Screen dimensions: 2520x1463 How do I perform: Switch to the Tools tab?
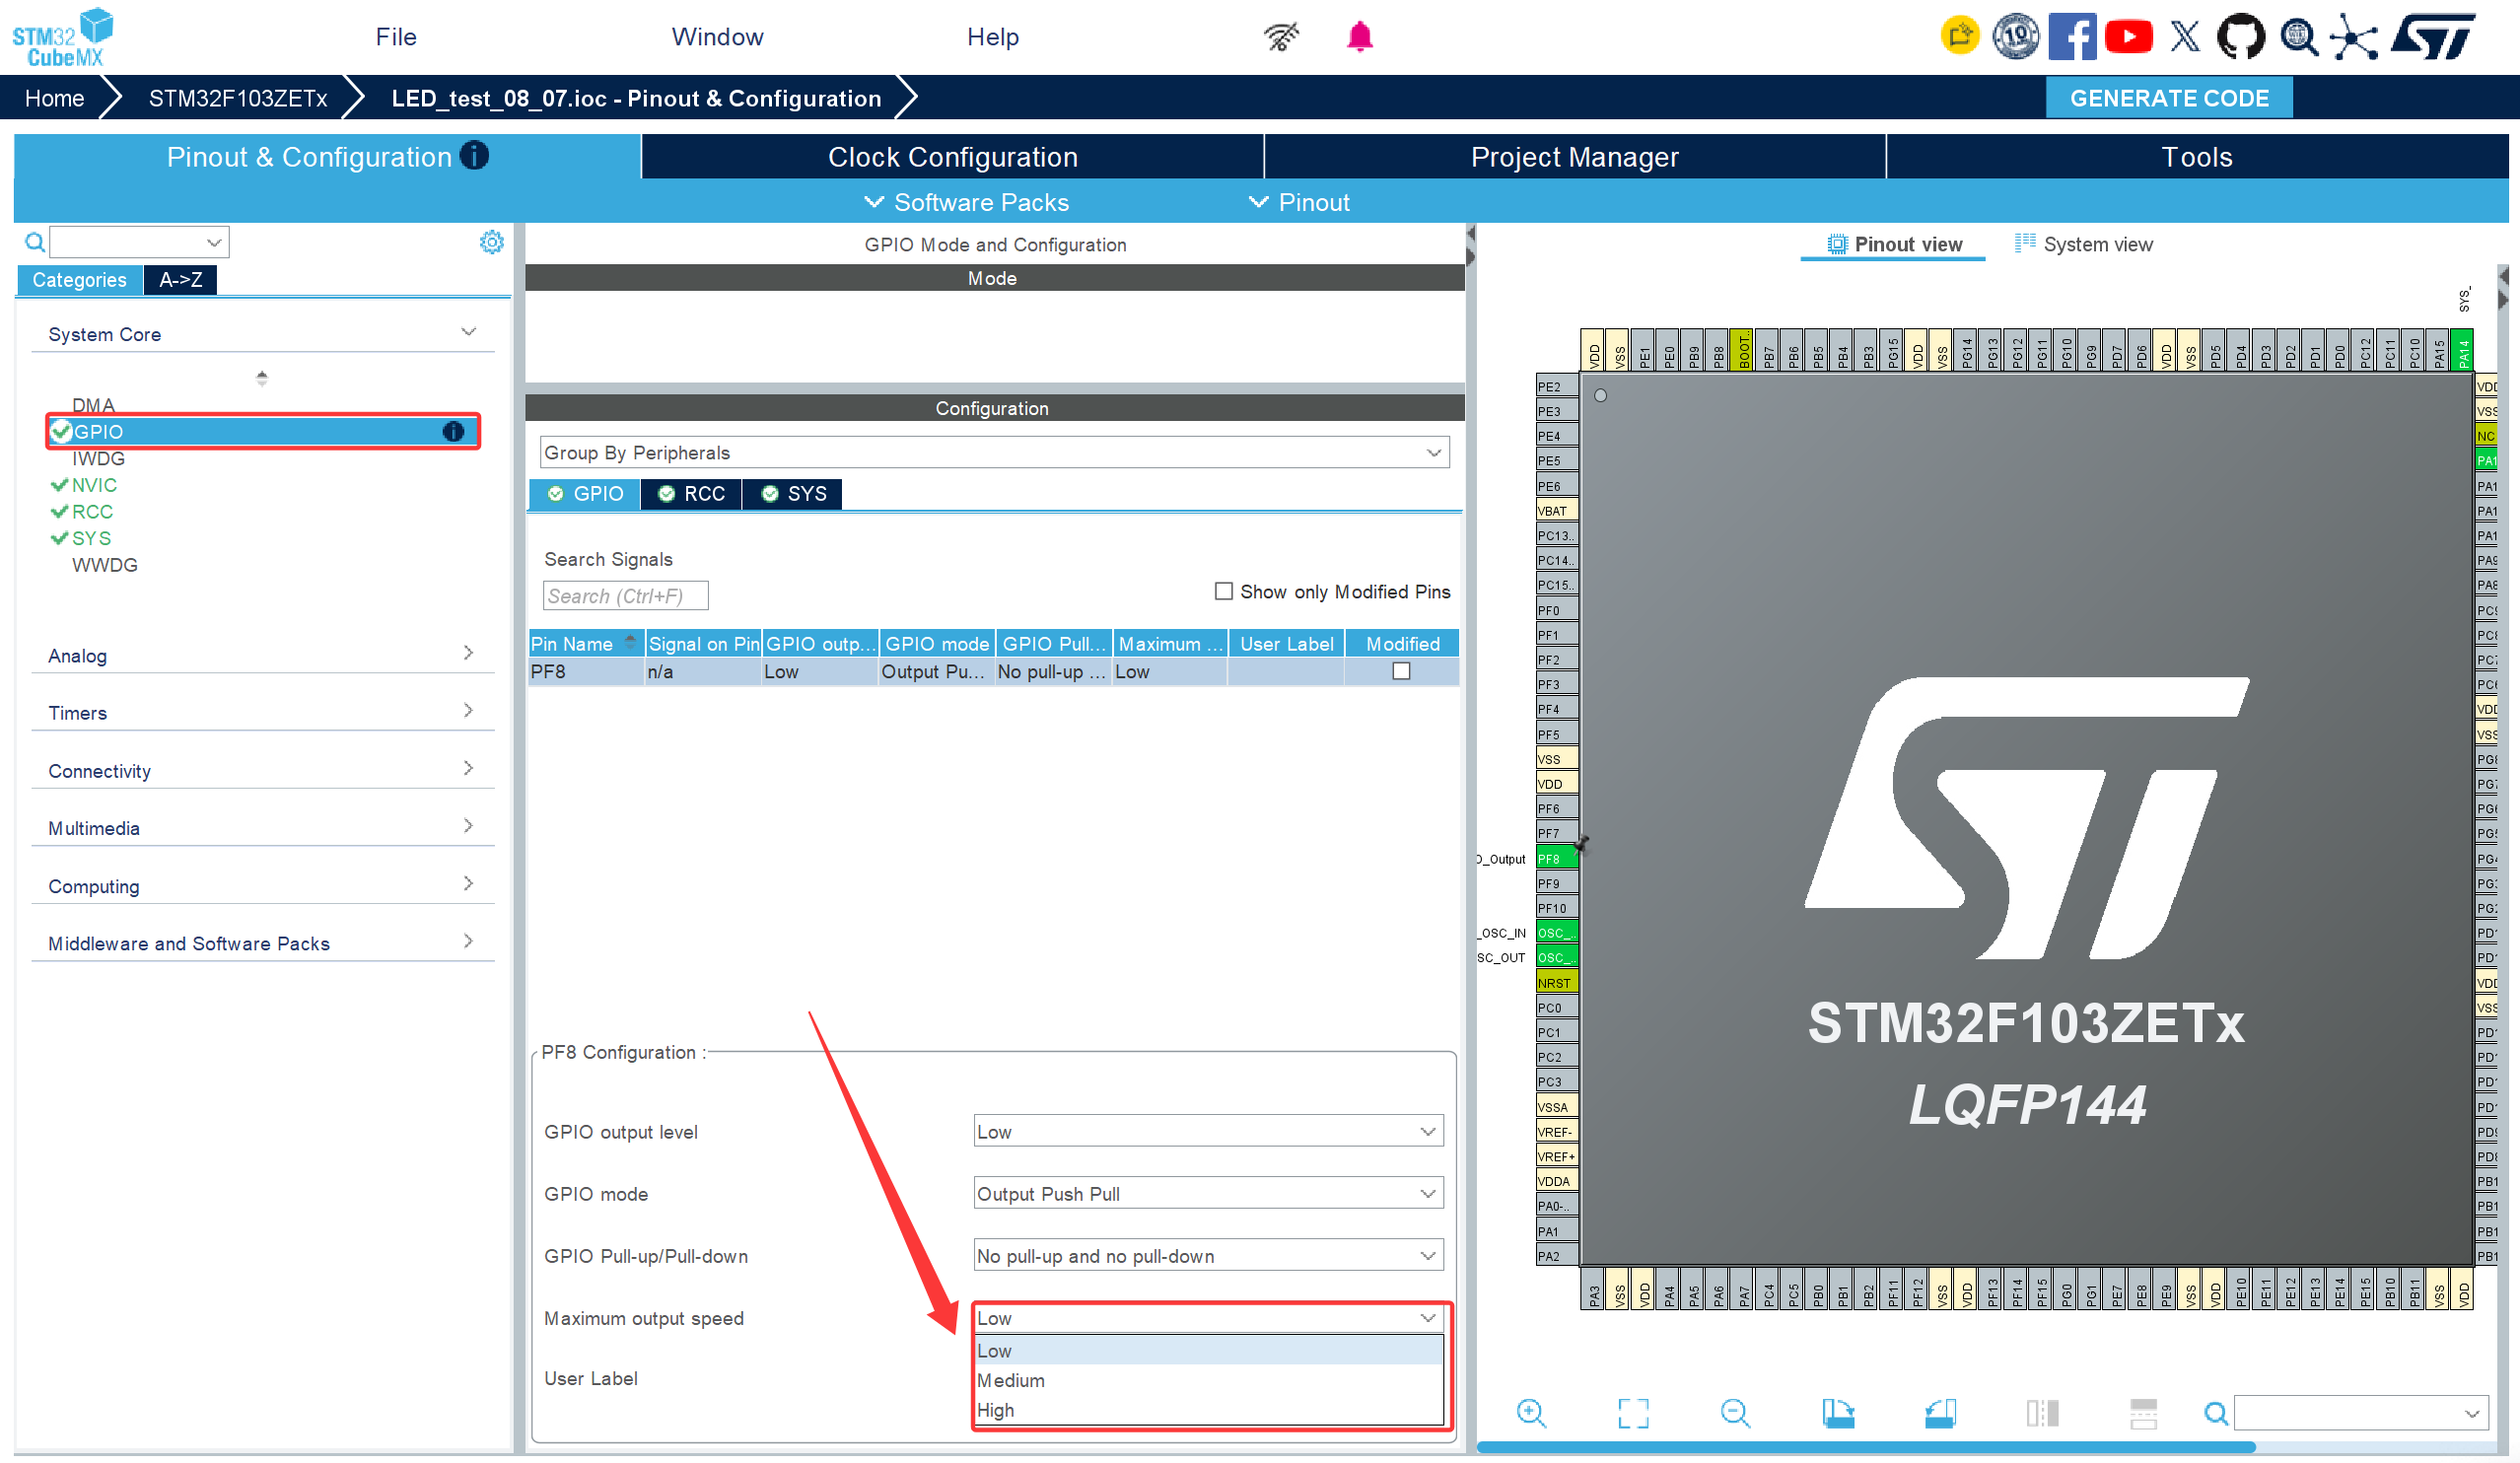coord(2196,157)
